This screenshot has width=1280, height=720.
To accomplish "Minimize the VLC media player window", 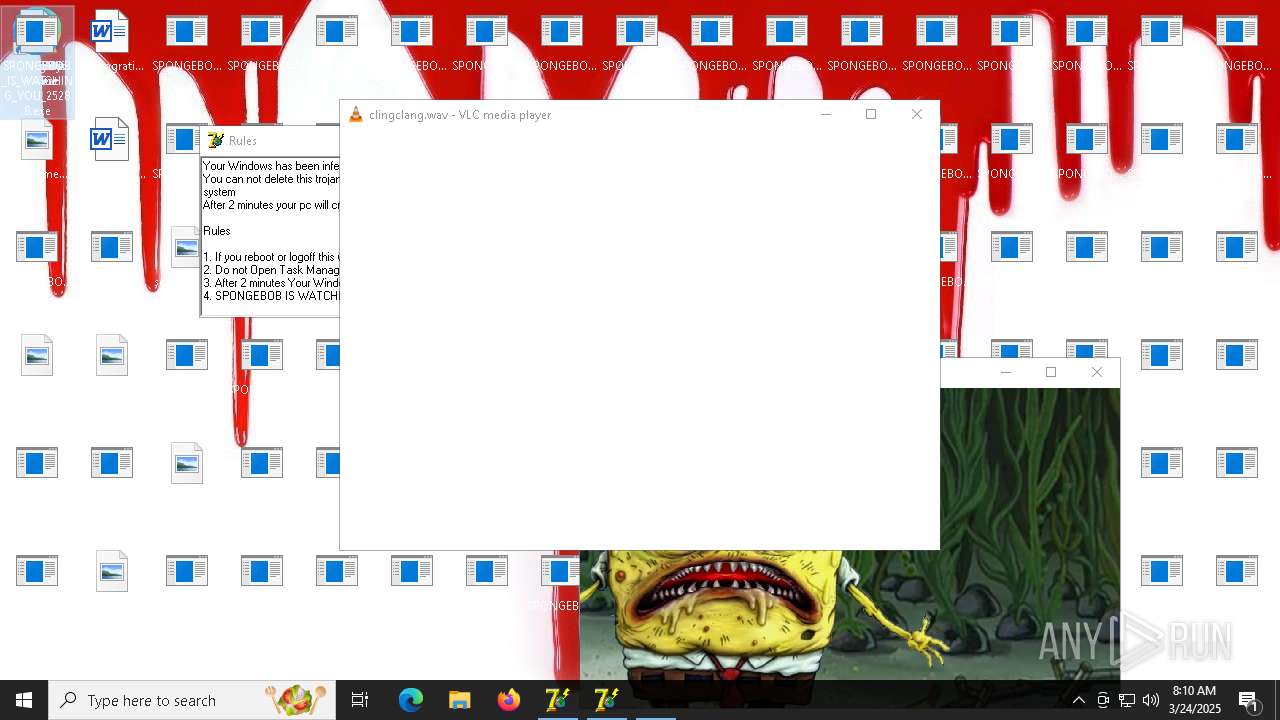I will coord(826,114).
